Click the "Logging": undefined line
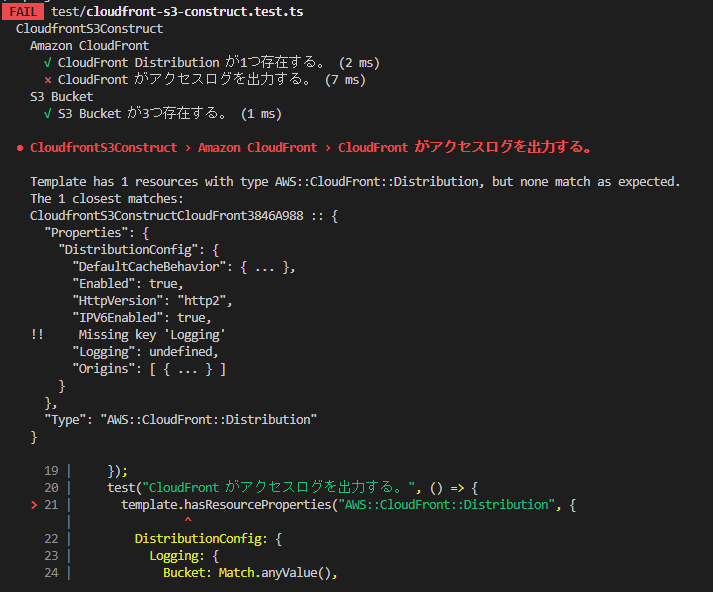The height and width of the screenshot is (592, 713). [x=146, y=352]
